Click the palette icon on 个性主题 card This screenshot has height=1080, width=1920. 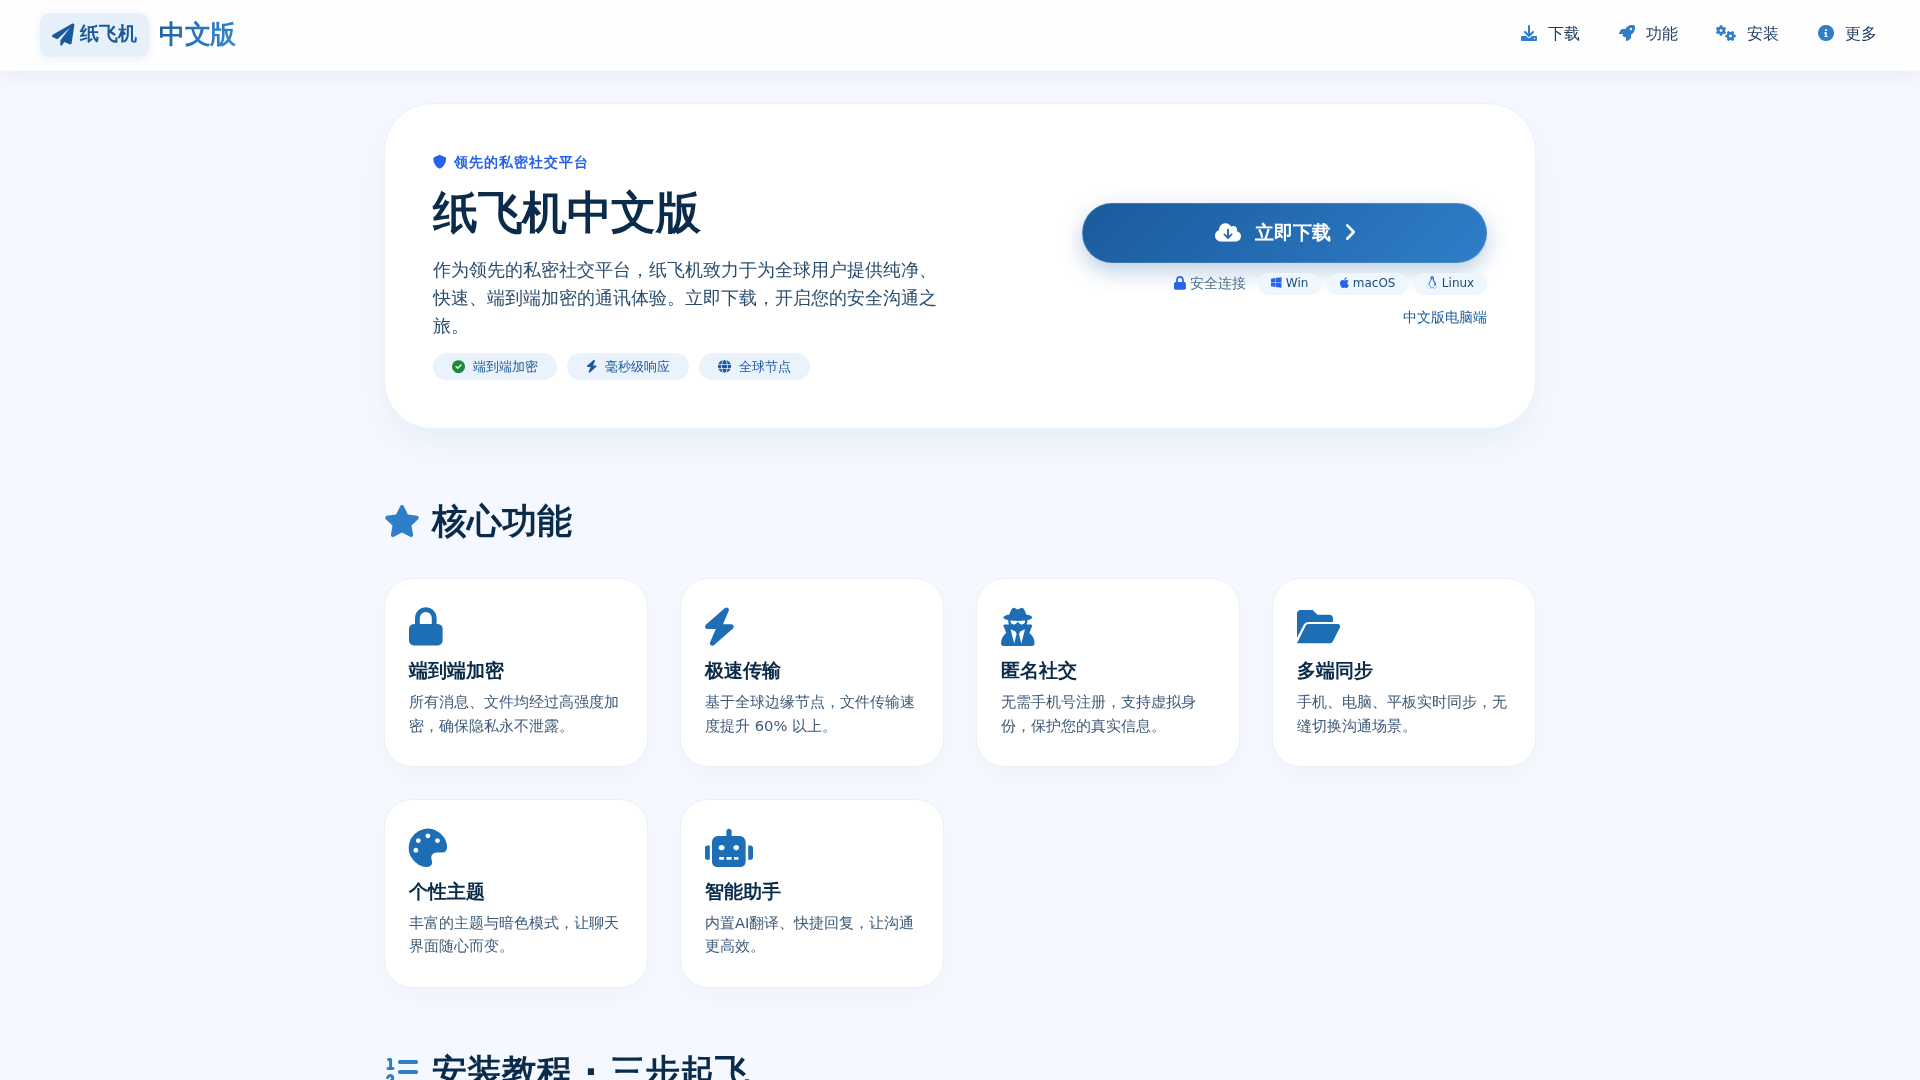click(x=428, y=848)
